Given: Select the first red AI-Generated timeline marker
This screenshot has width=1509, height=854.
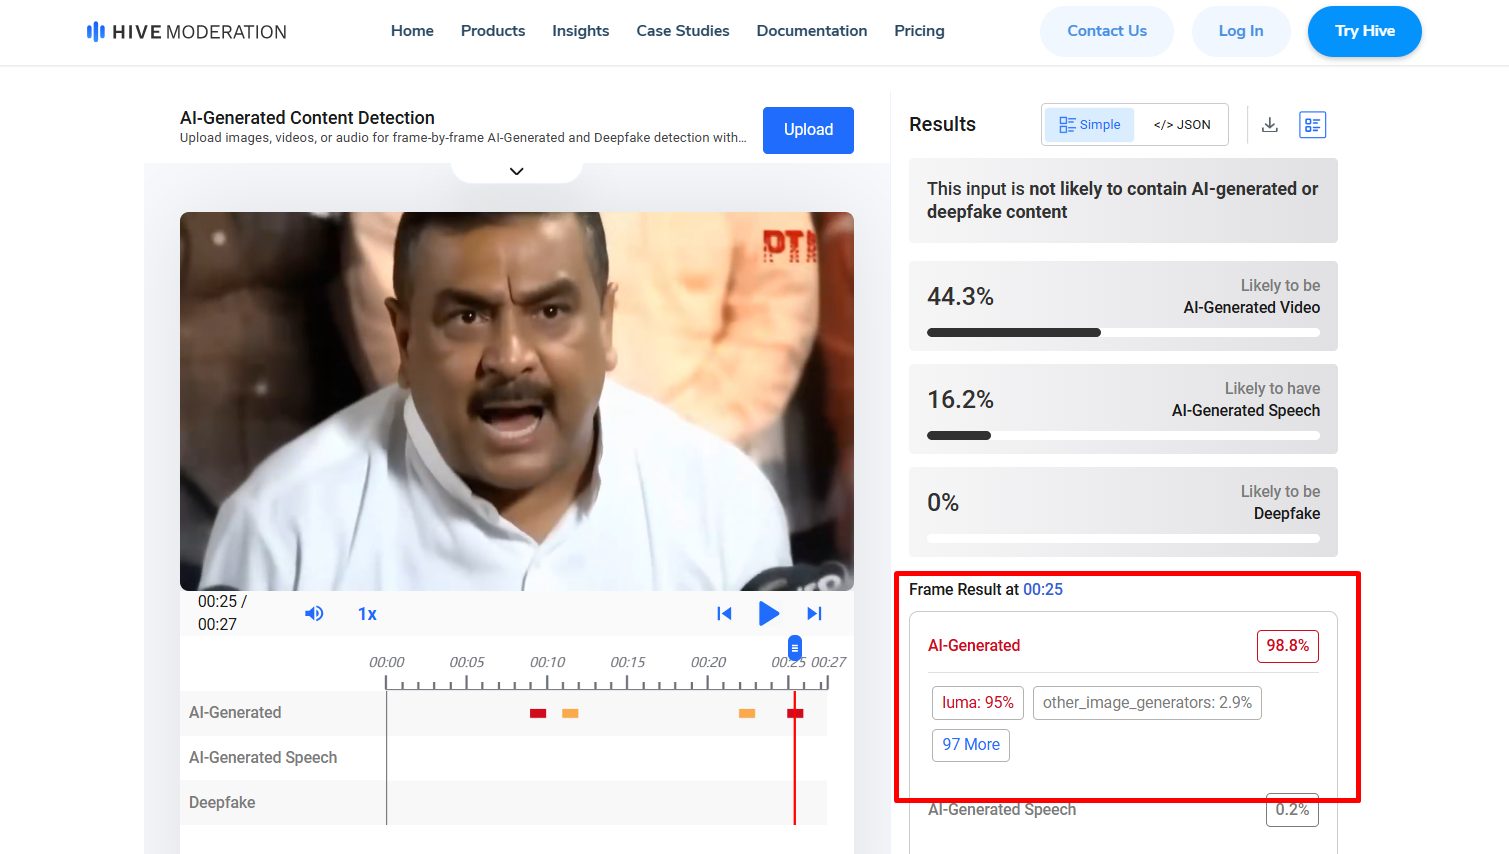Looking at the screenshot, I should click(538, 713).
